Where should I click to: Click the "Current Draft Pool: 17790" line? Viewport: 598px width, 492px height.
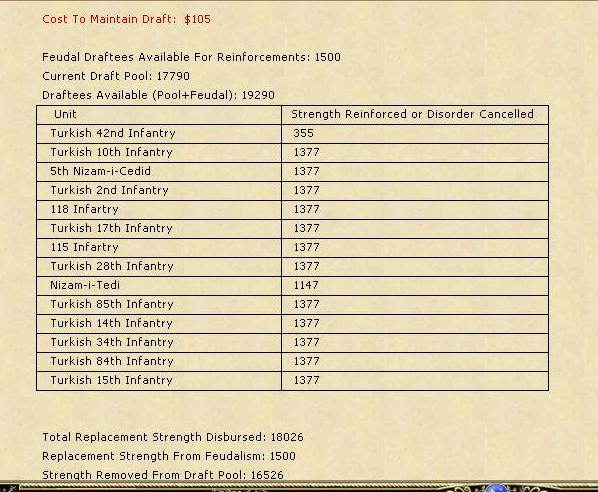[x=116, y=76]
